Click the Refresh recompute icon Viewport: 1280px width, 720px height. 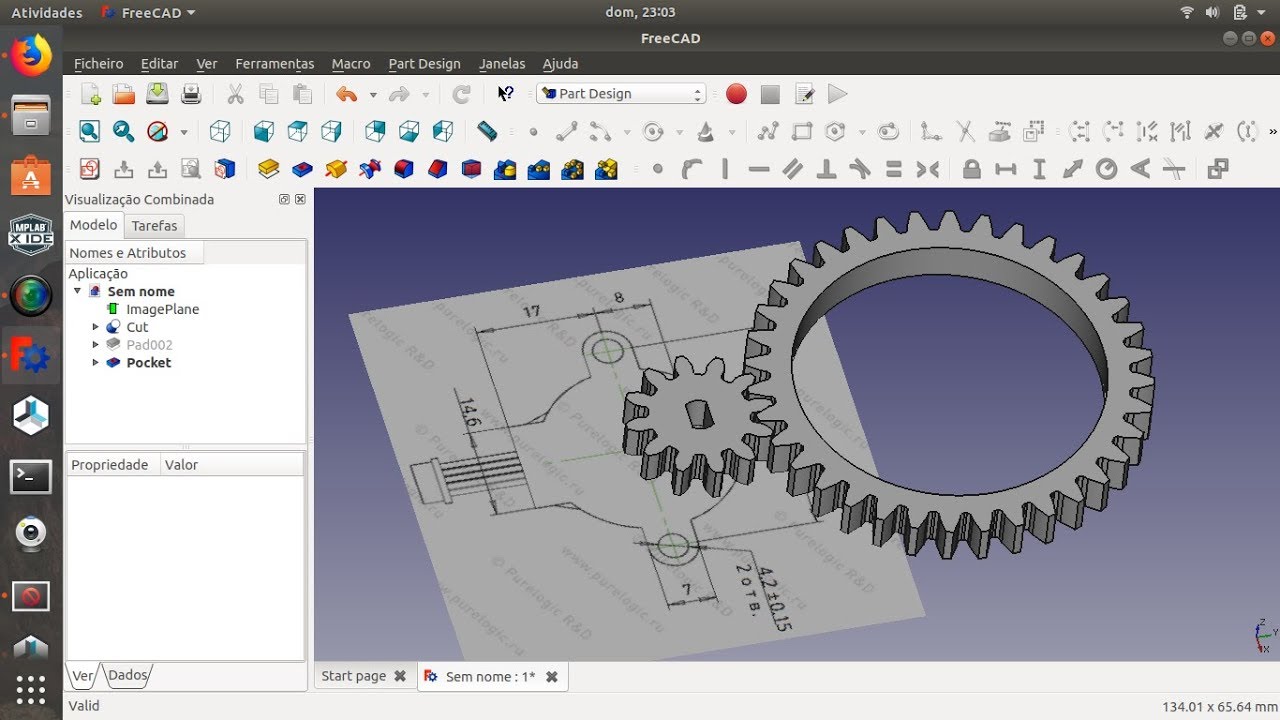coord(461,94)
